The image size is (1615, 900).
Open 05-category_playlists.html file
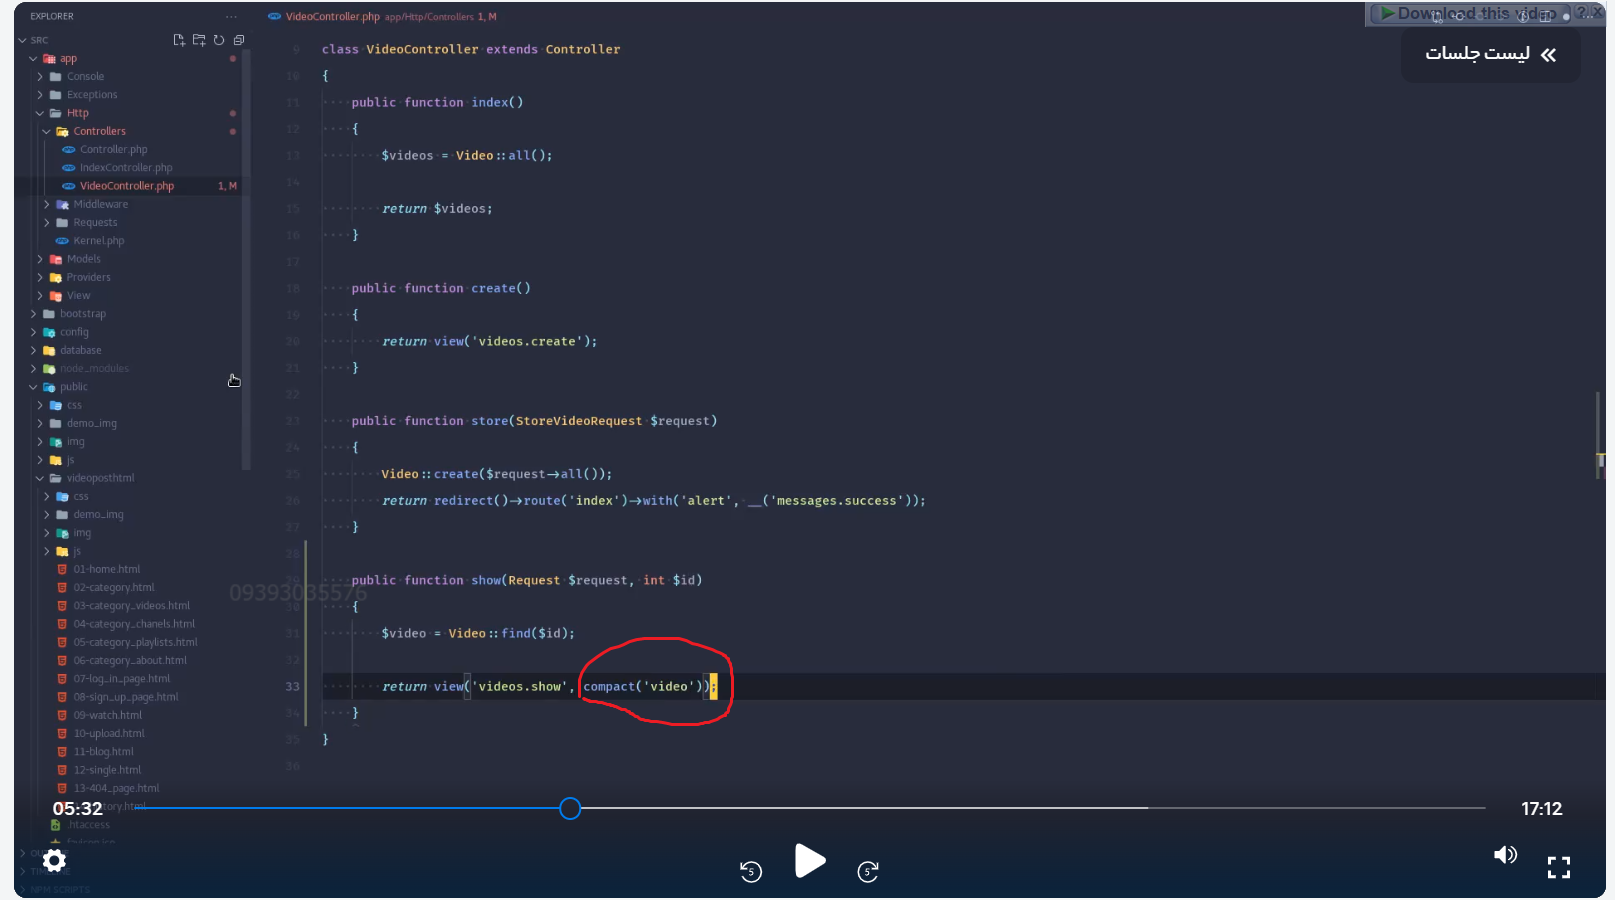135,642
